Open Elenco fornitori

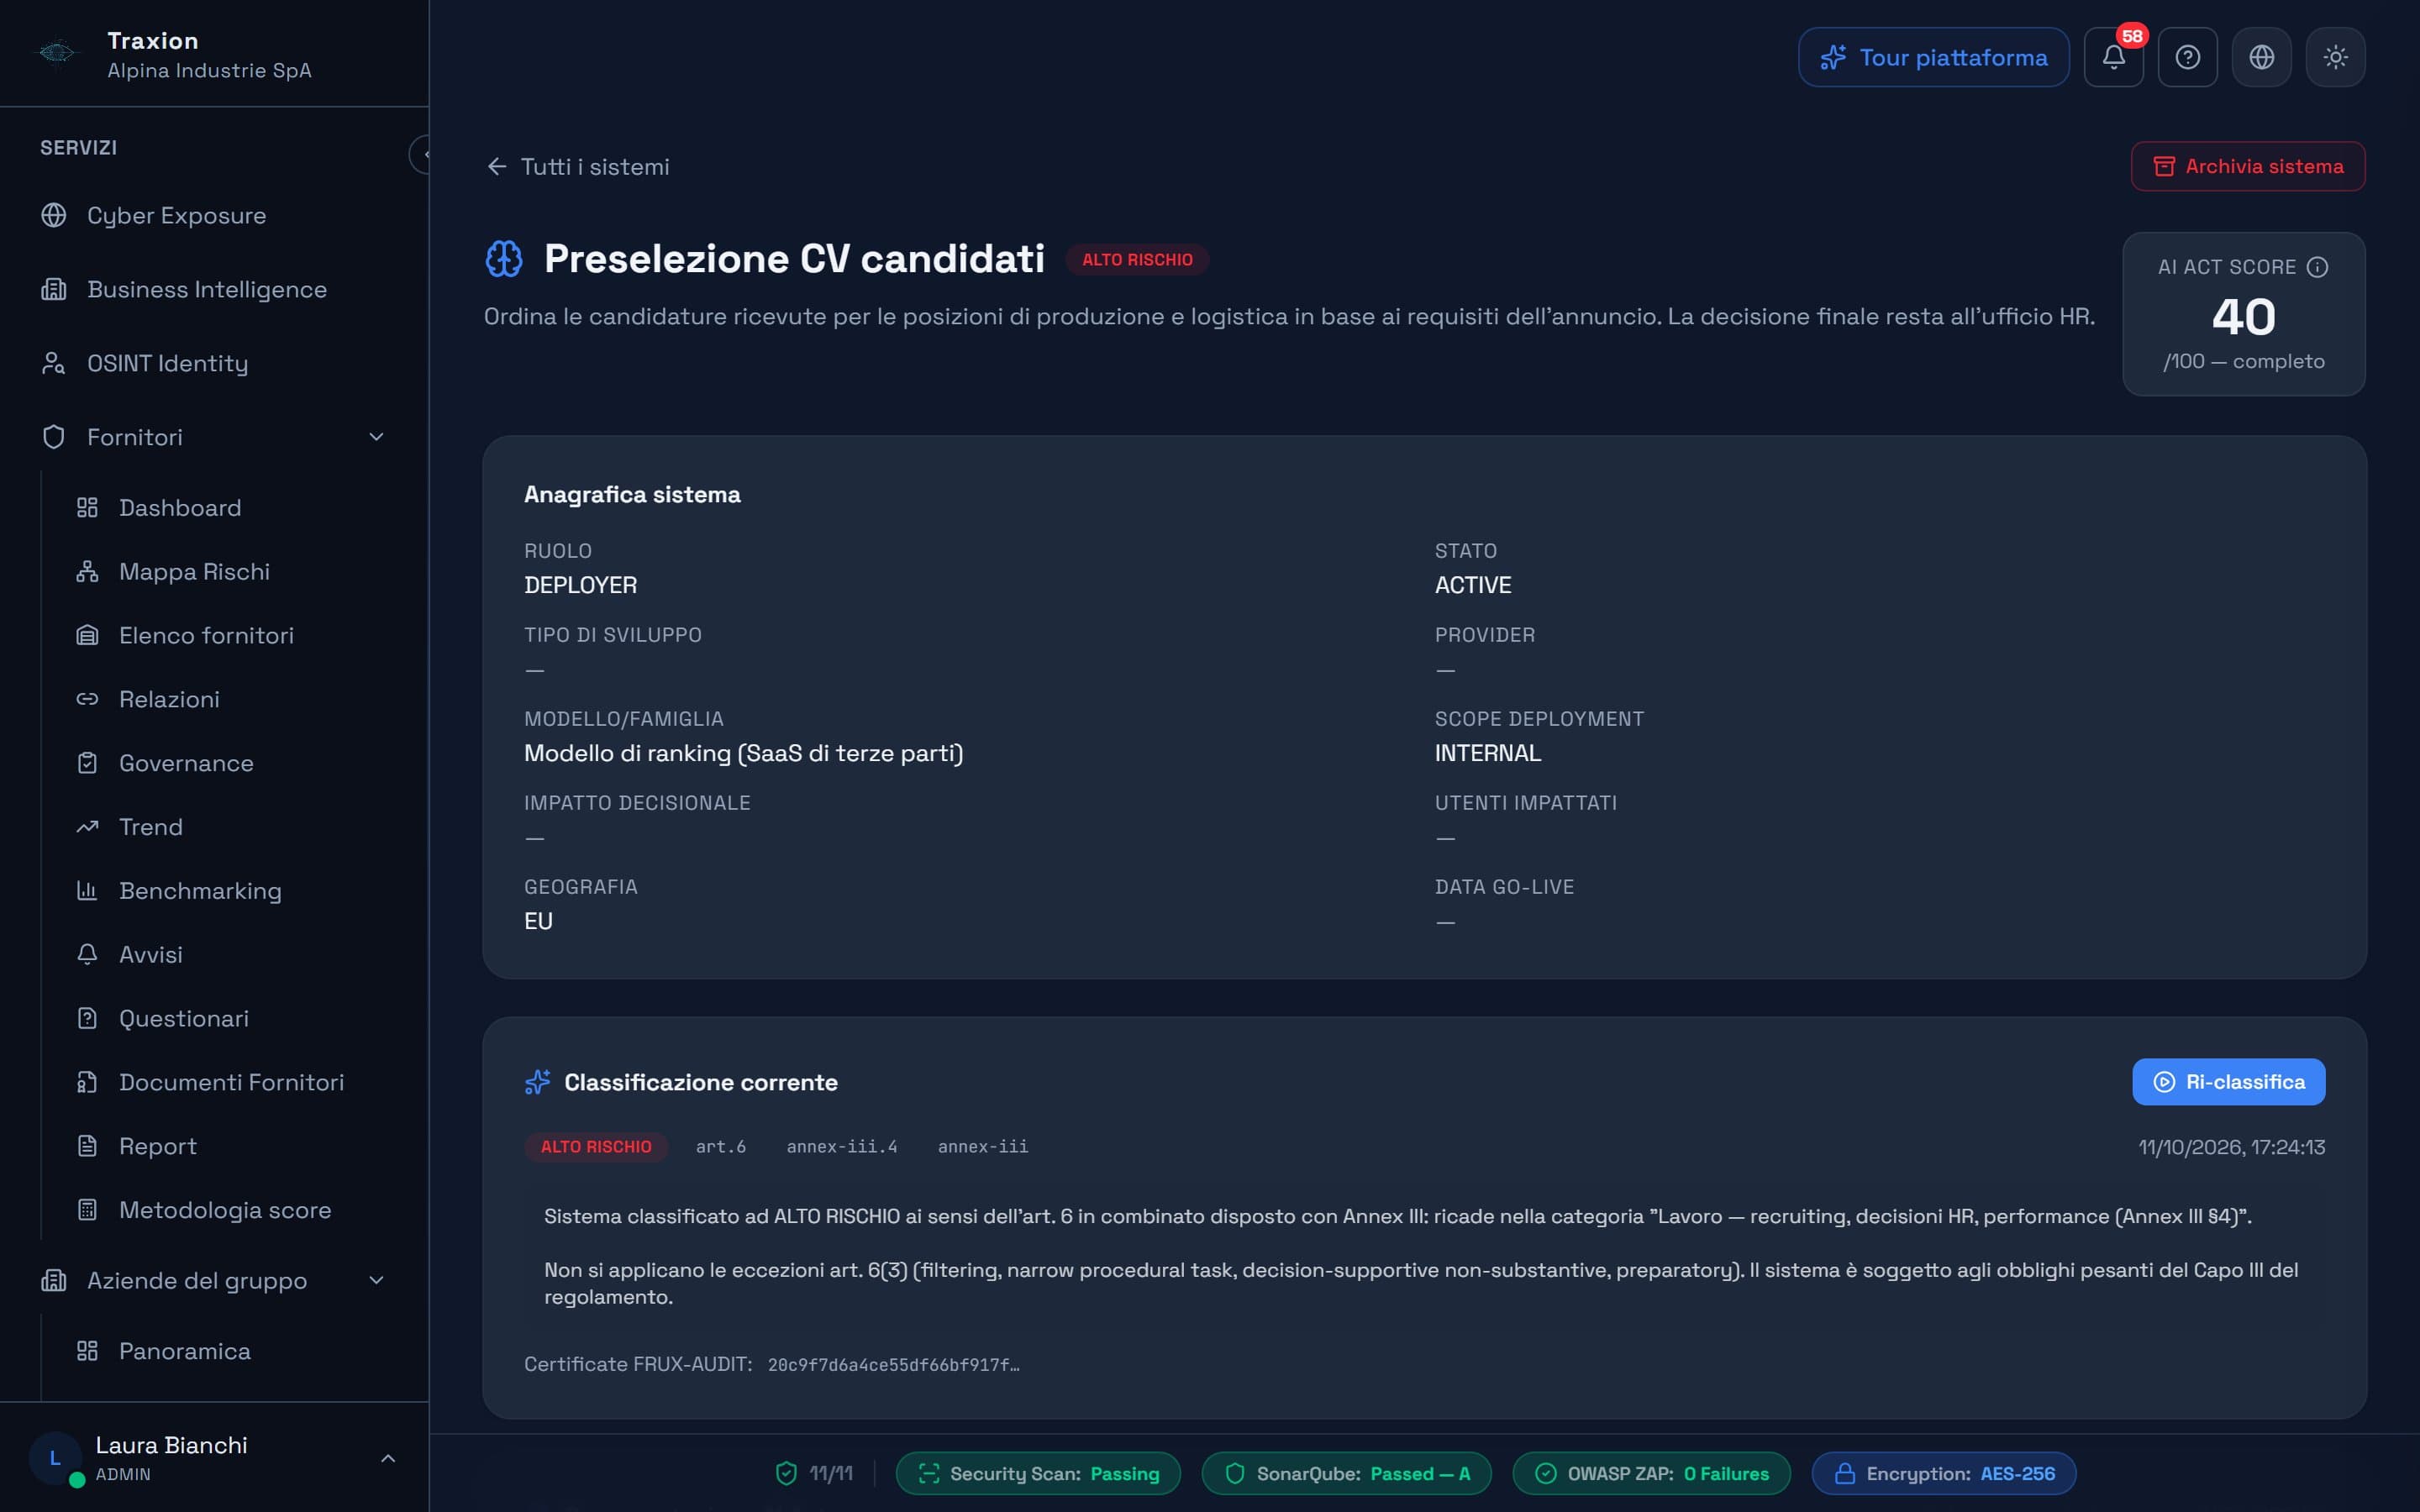coord(230,635)
